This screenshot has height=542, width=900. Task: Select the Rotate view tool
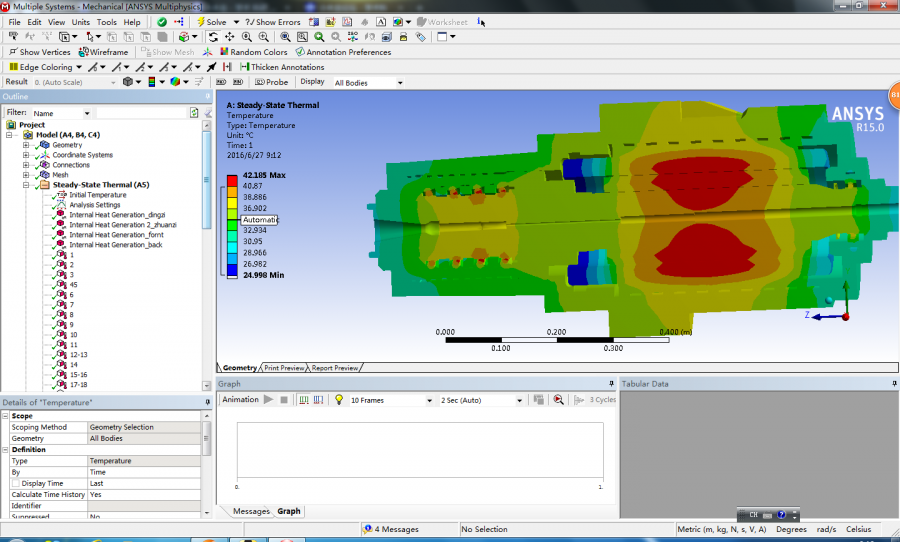pos(213,37)
